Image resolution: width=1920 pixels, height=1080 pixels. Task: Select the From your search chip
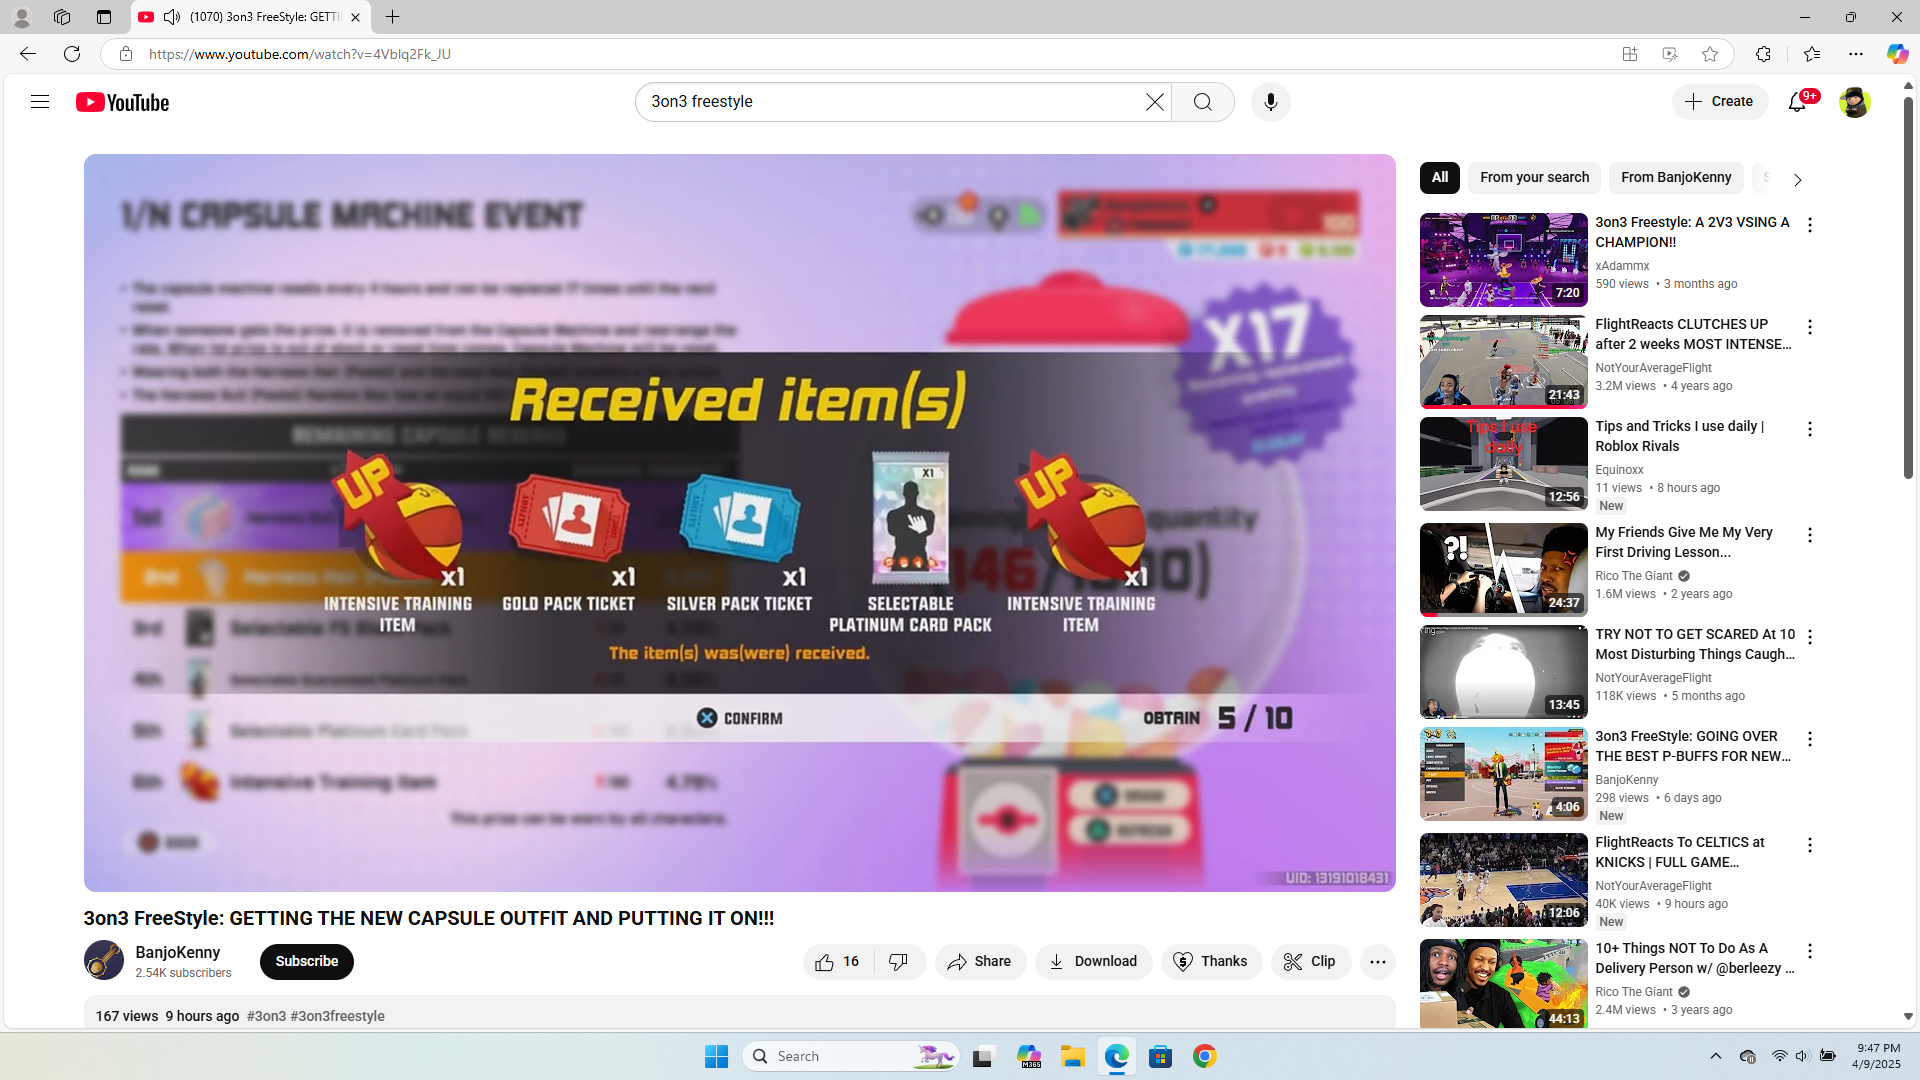(1534, 178)
